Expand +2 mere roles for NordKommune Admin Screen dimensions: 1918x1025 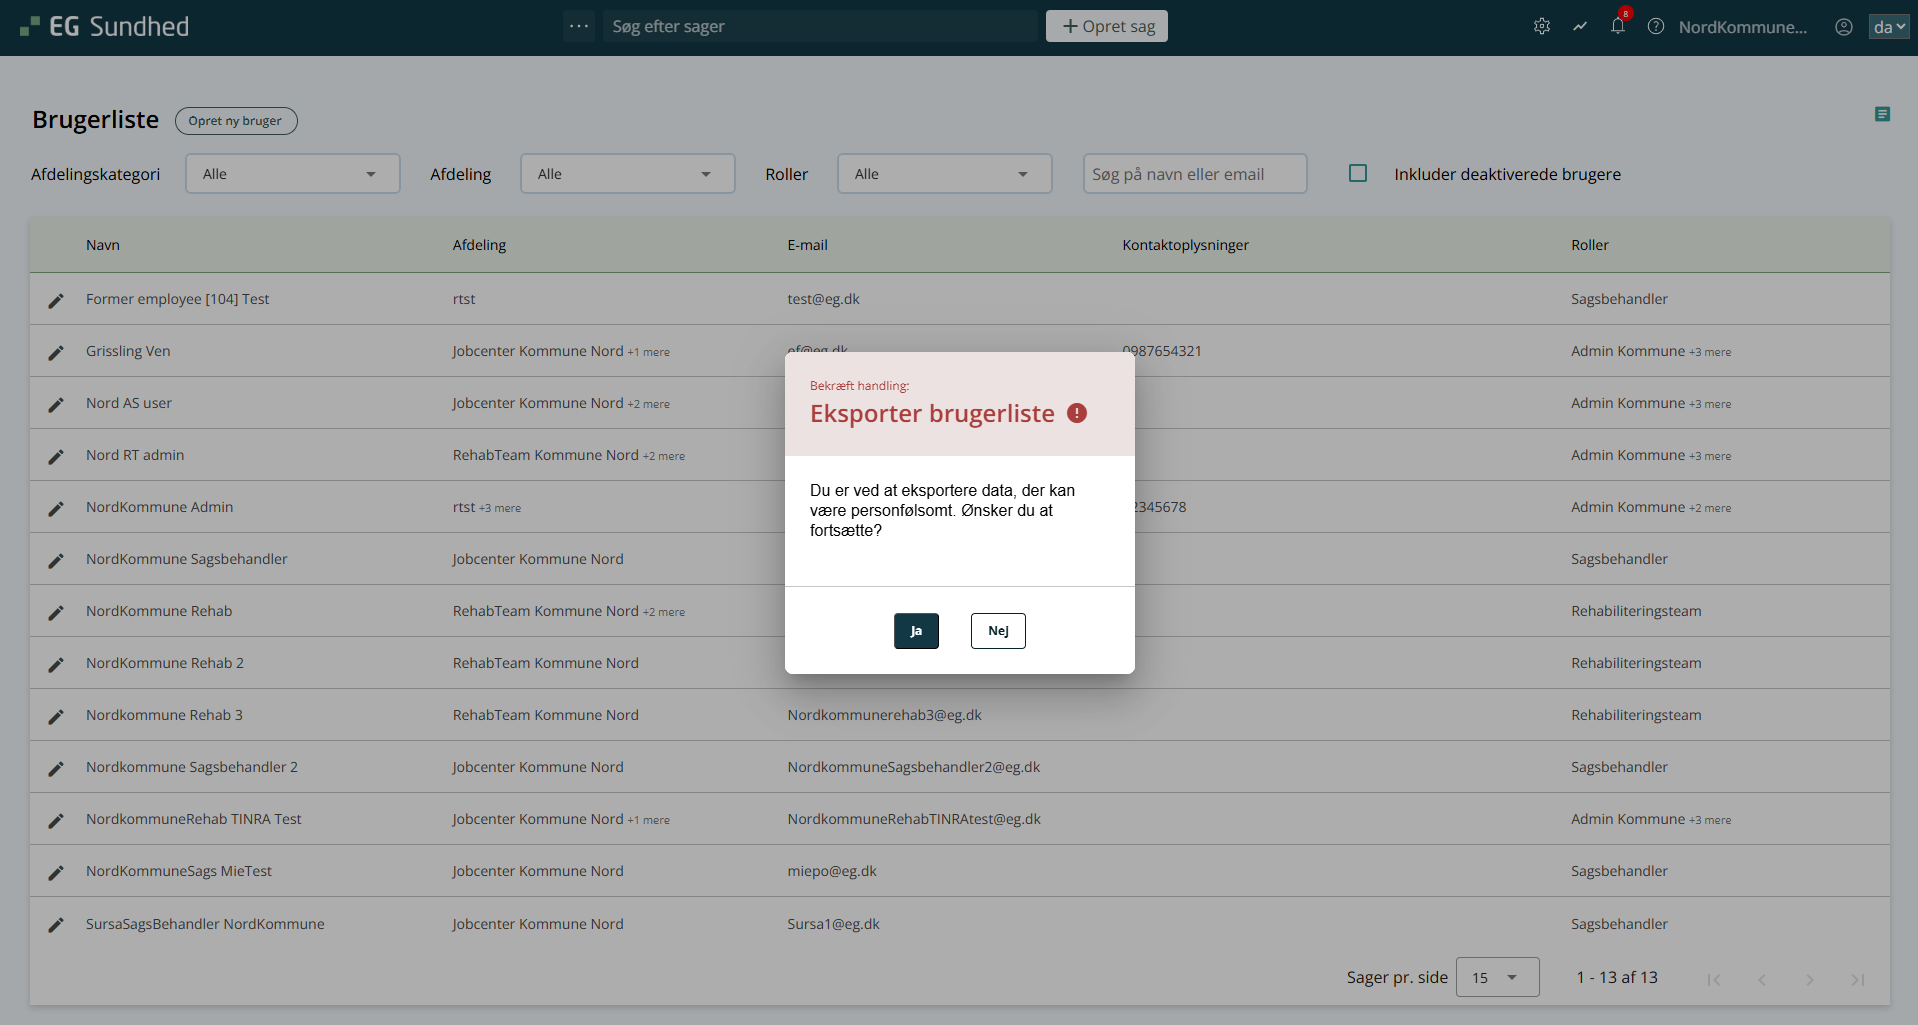click(x=1710, y=508)
